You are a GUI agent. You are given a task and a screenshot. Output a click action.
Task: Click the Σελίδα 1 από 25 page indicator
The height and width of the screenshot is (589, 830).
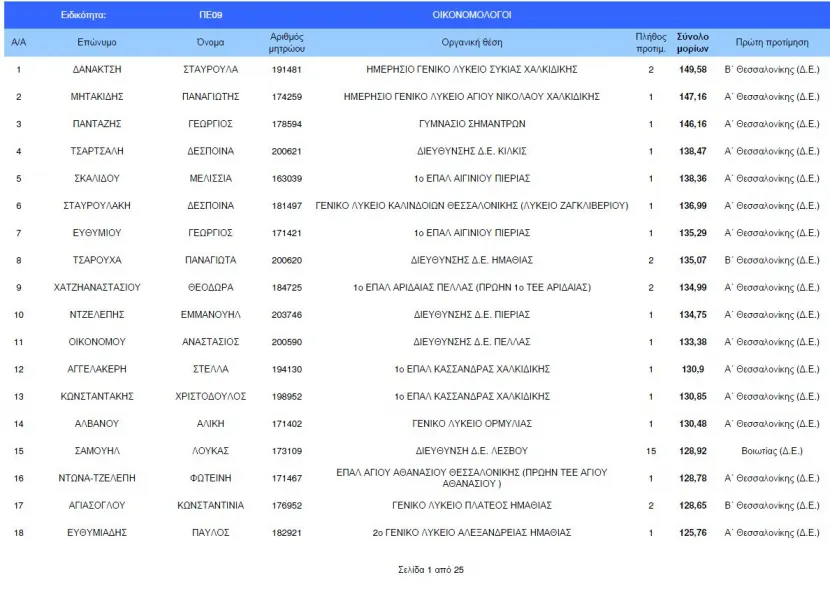point(431,570)
